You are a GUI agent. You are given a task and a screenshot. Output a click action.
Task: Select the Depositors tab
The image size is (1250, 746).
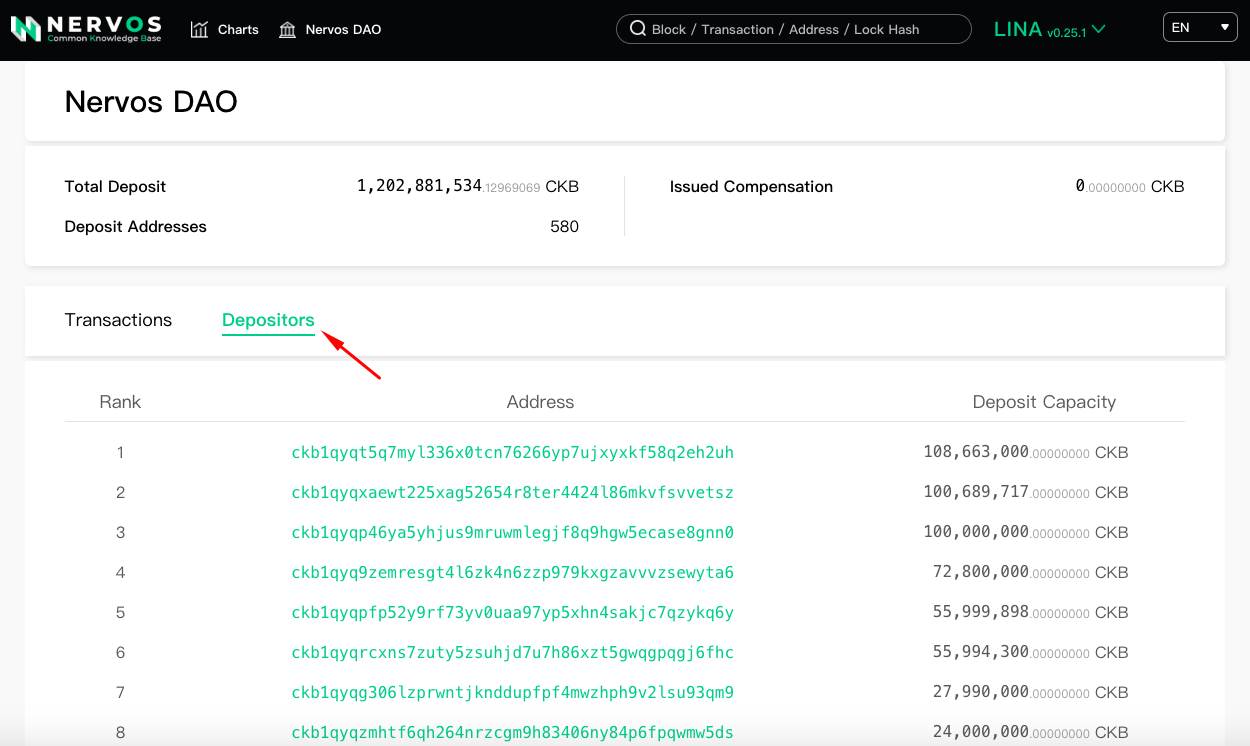click(268, 320)
